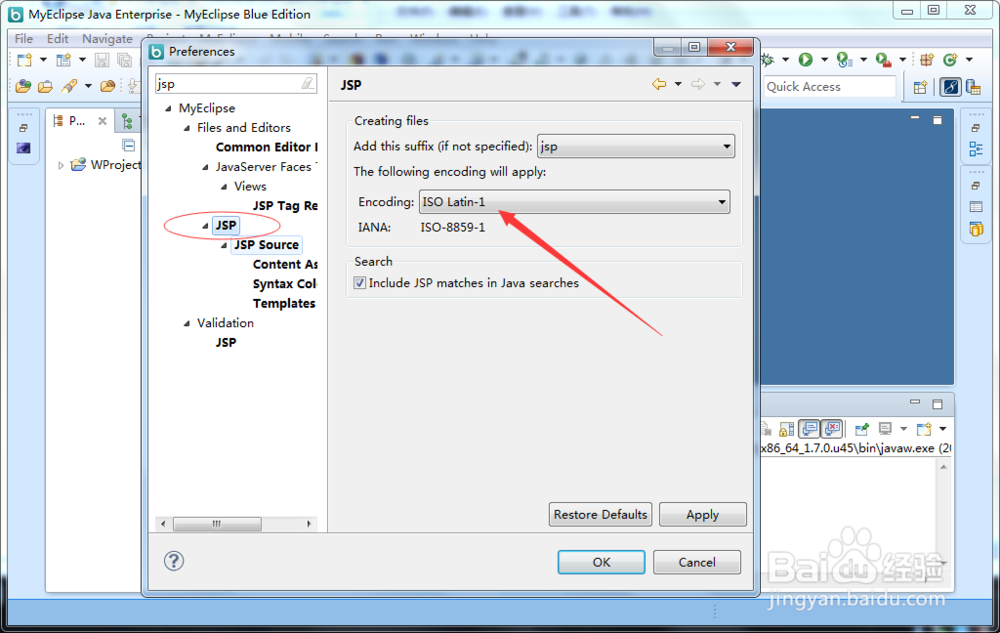Select JSP under Validation in tree
Screen dimensions: 1000x633
pyautogui.click(x=226, y=343)
